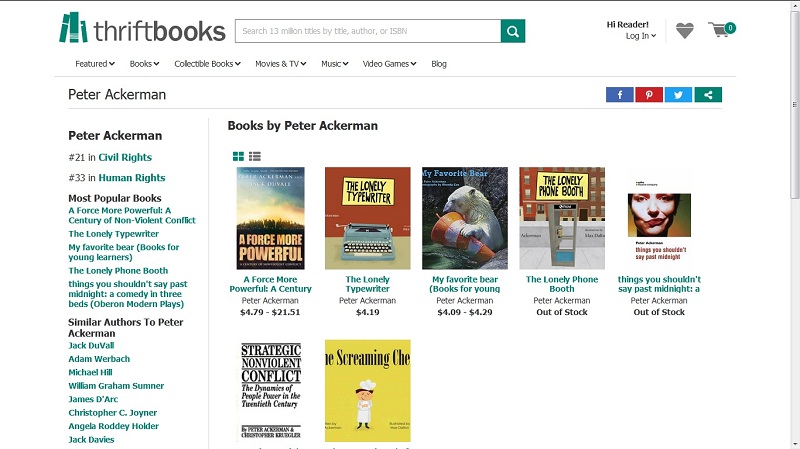Click A Force More Powerful book cover
This screenshot has height=449, width=800.
coord(270,218)
